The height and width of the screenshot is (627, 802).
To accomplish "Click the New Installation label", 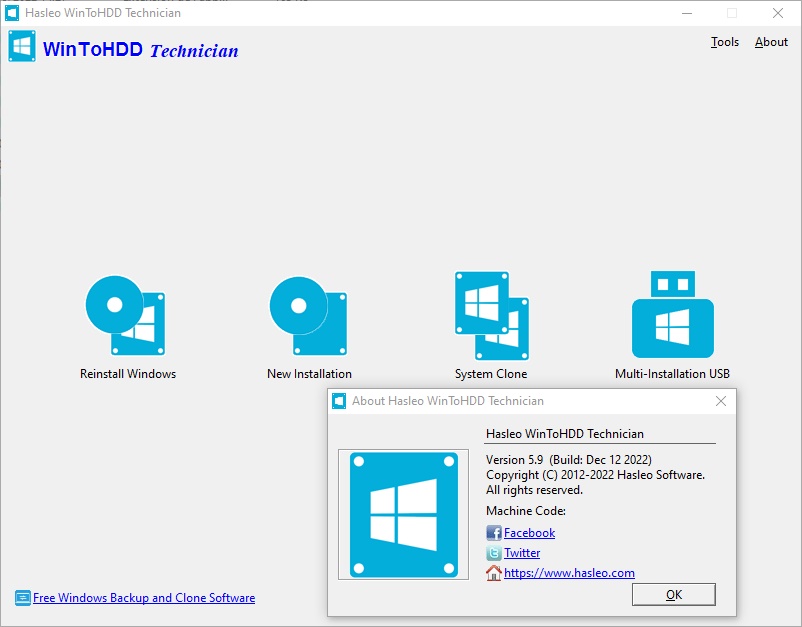I will click(x=309, y=374).
